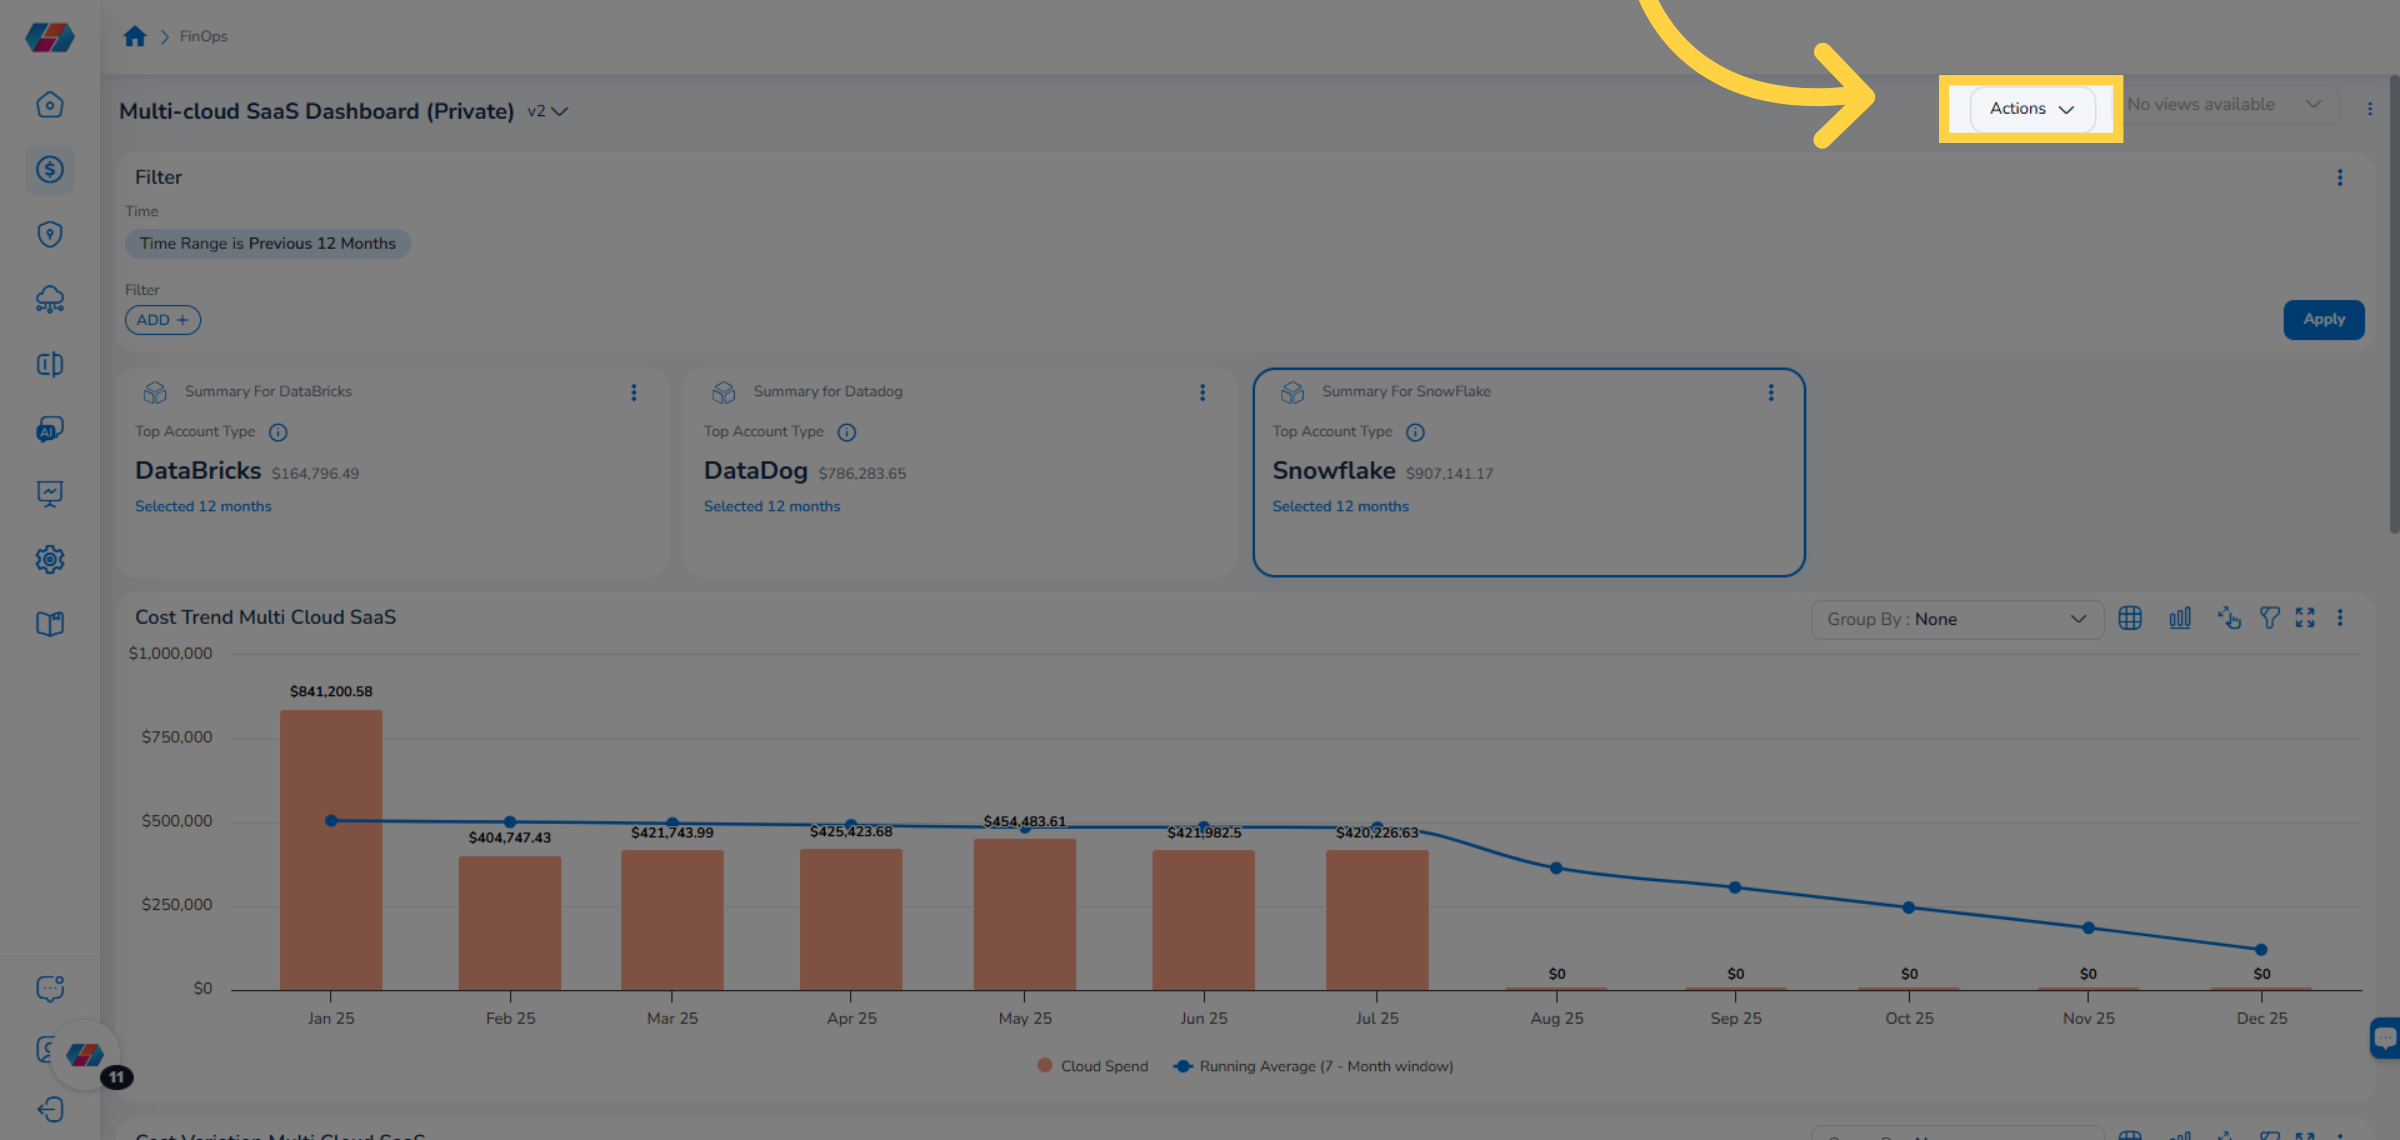Image resolution: width=2400 pixels, height=1140 pixels.
Task: Click the Apply button
Action: (2323, 320)
